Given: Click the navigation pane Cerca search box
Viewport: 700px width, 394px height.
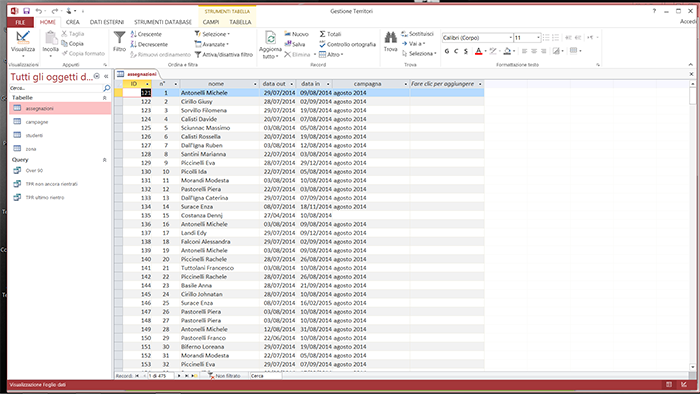Looking at the screenshot, I should [56, 88].
